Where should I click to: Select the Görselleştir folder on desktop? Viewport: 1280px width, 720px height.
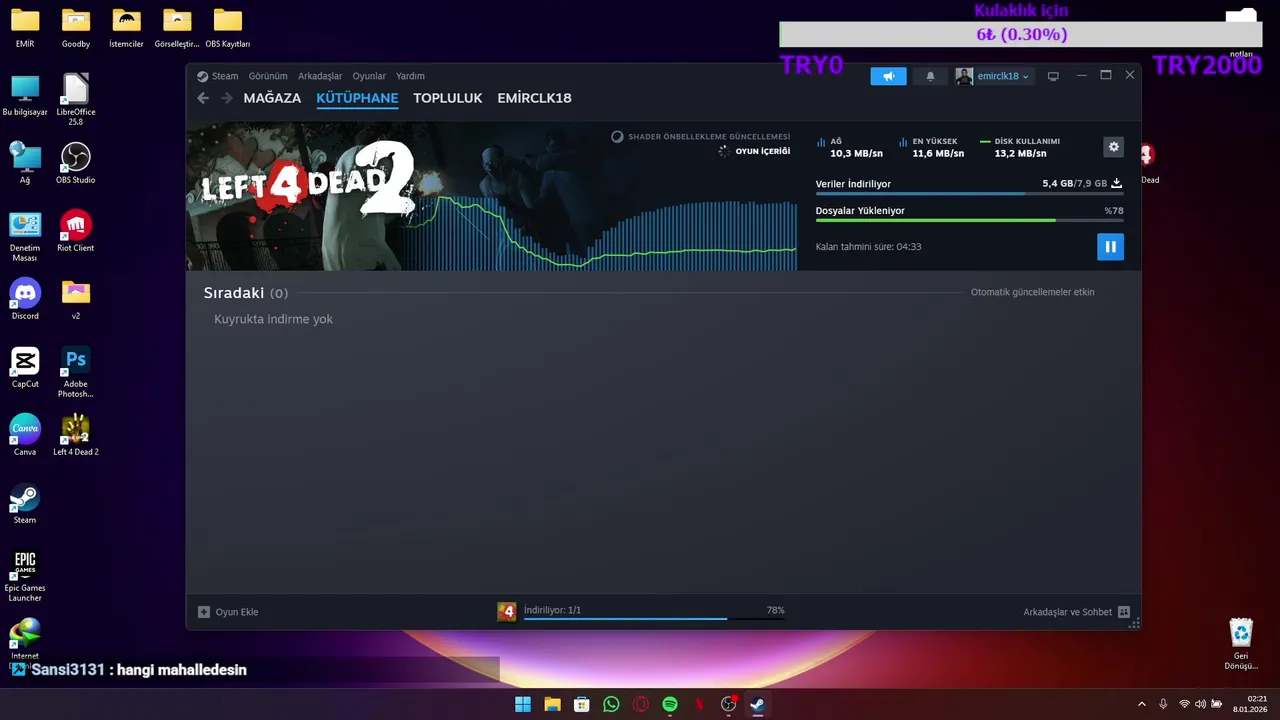(177, 29)
